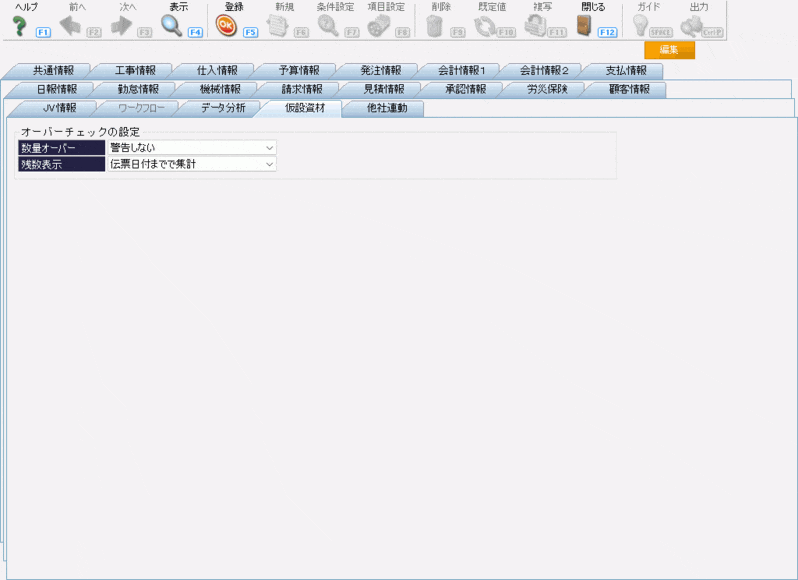The width and height of the screenshot is (798, 580).
Task: Advance with the 次へ arrow icon
Action: click(122, 26)
